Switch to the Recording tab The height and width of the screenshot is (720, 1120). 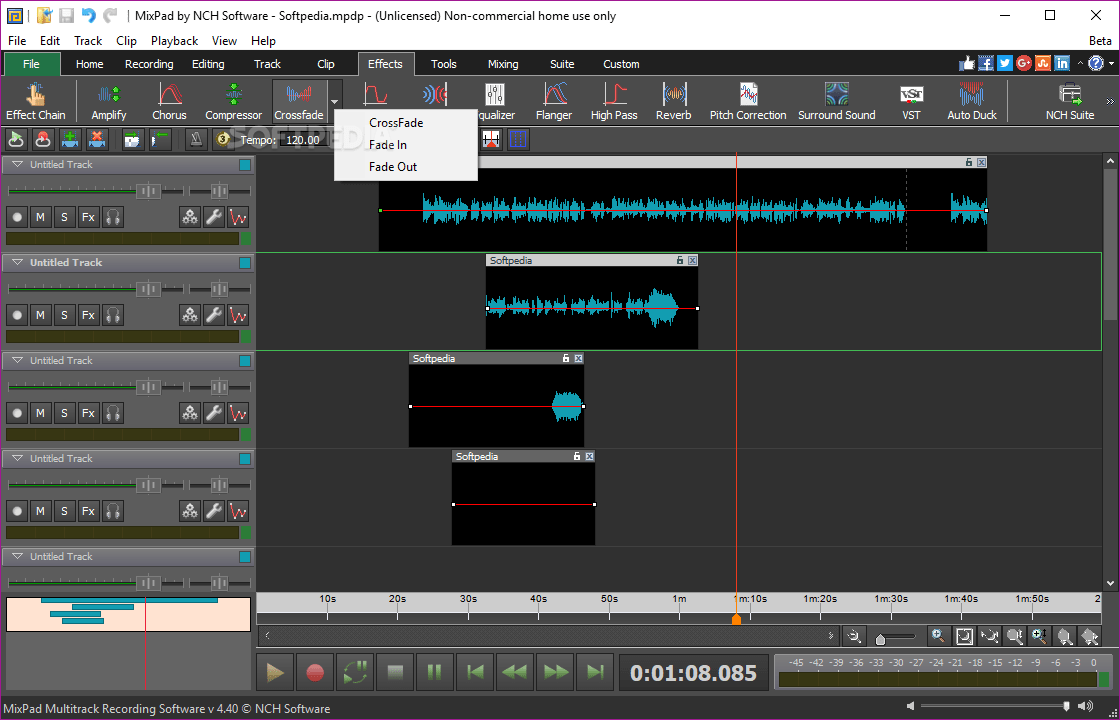(x=149, y=64)
